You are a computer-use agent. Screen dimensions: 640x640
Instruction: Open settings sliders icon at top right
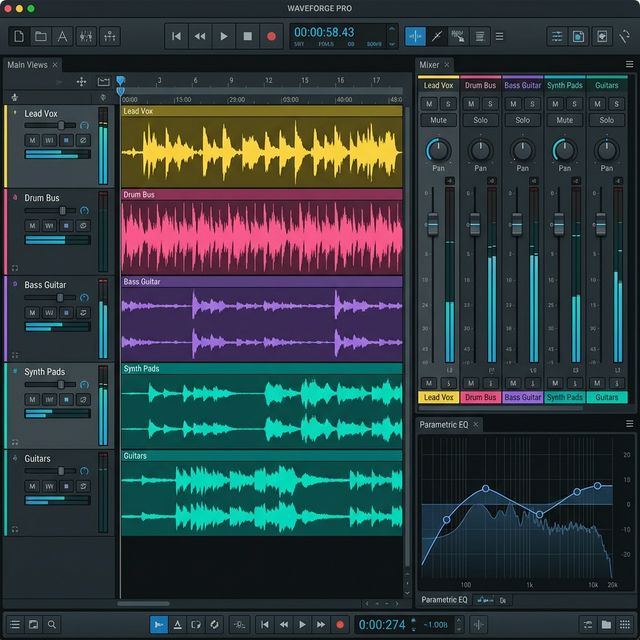click(557, 36)
